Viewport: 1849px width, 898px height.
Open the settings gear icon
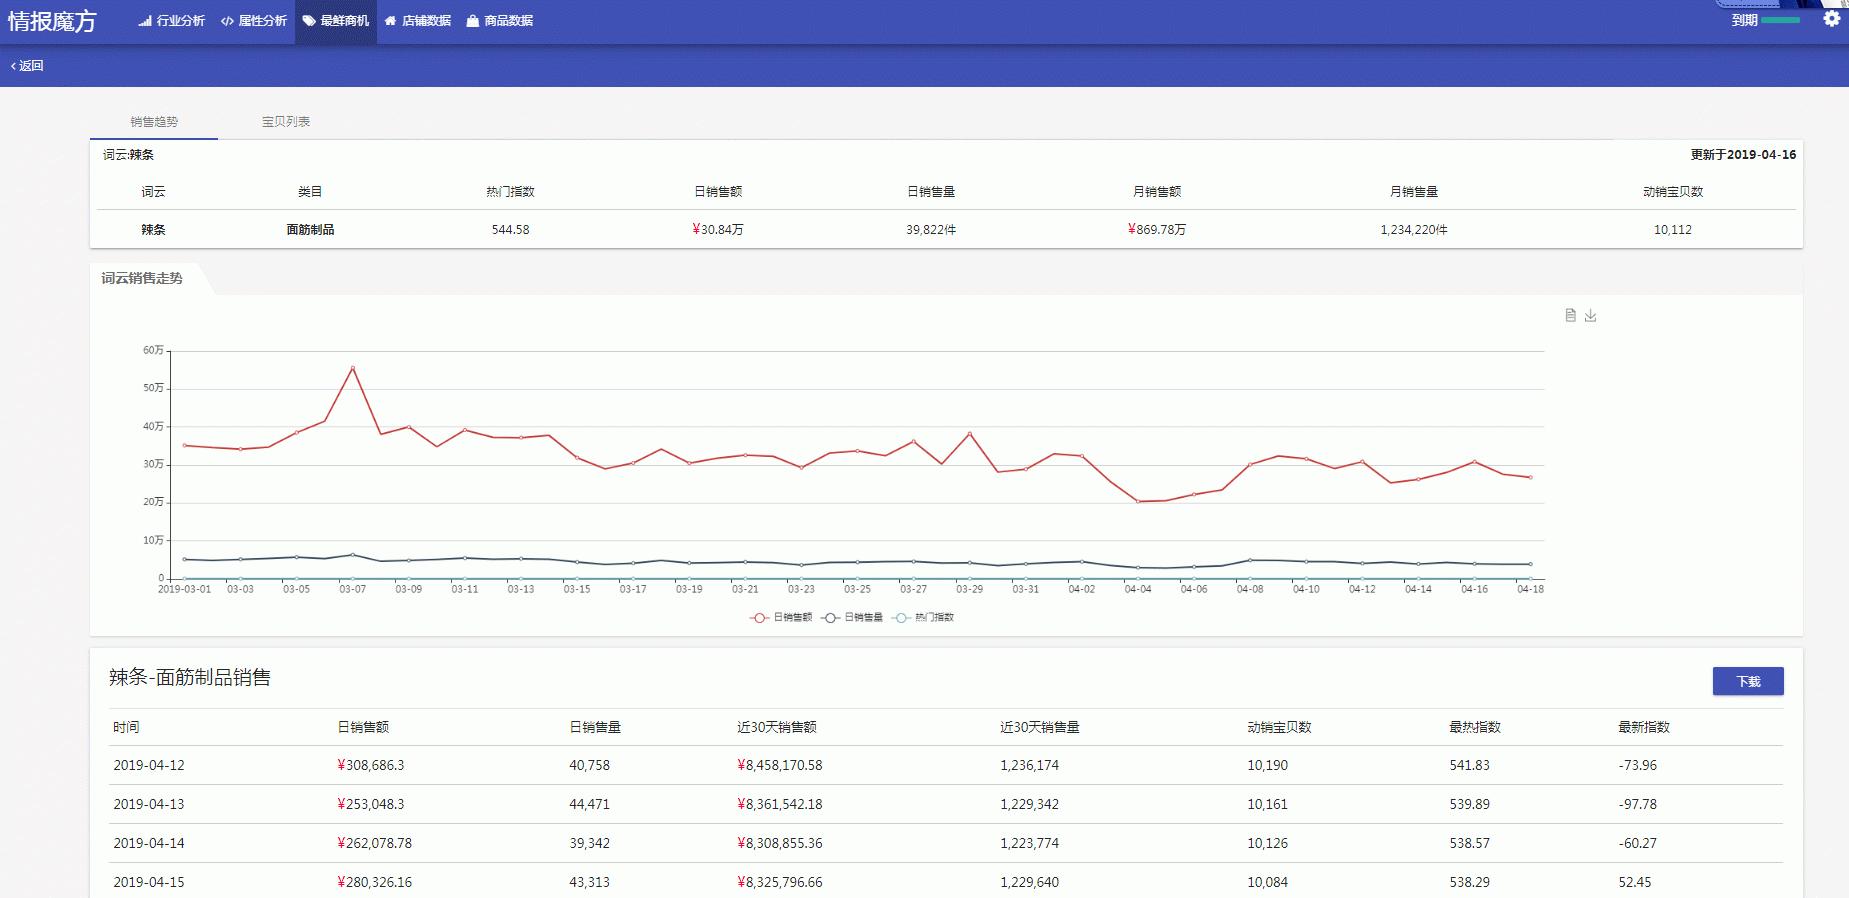(1831, 19)
